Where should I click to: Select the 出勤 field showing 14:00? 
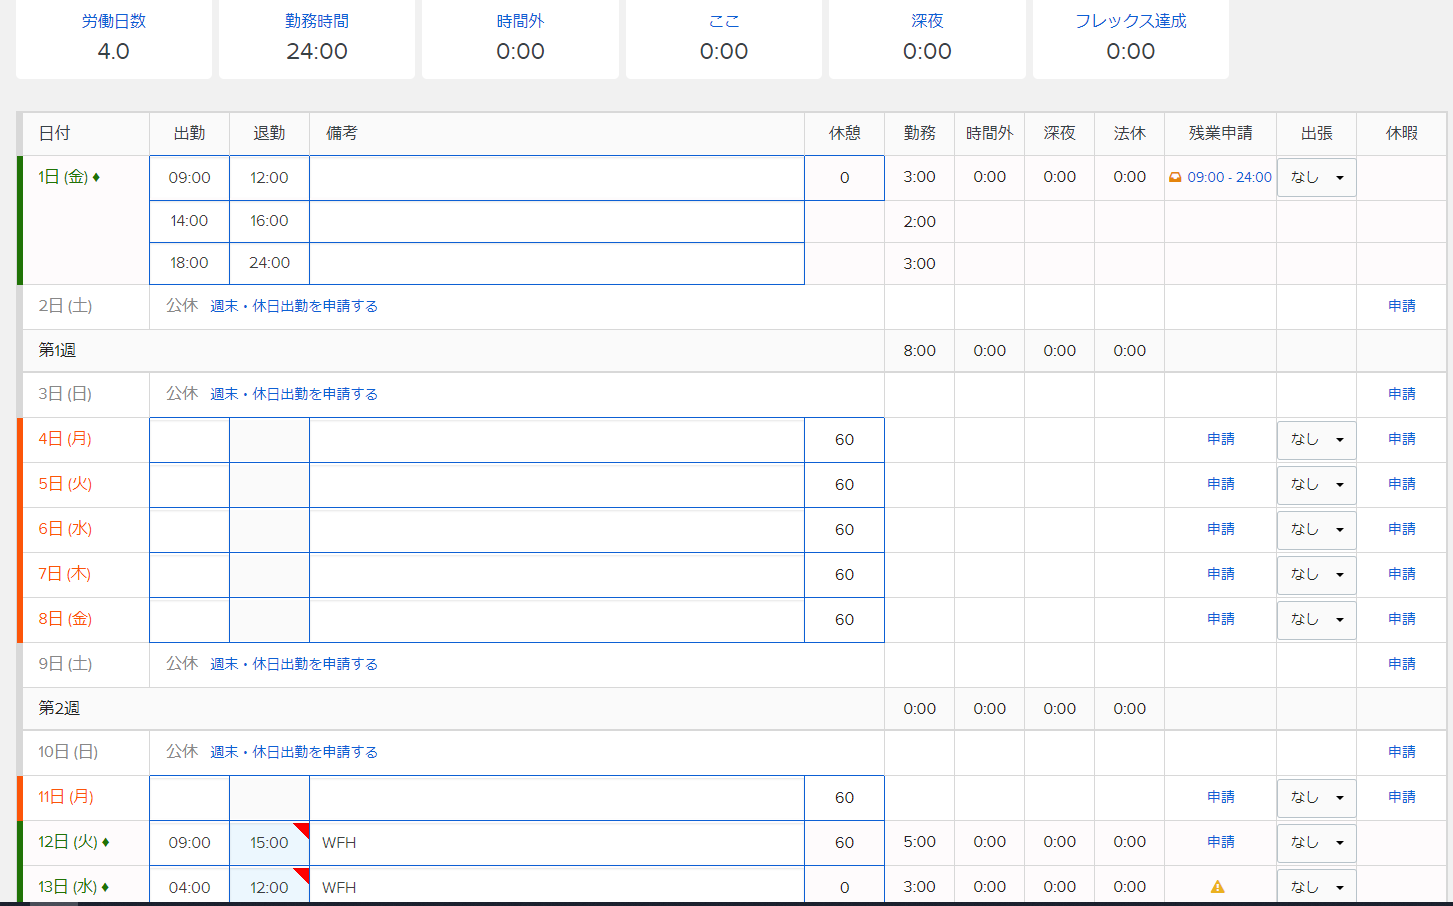[190, 221]
